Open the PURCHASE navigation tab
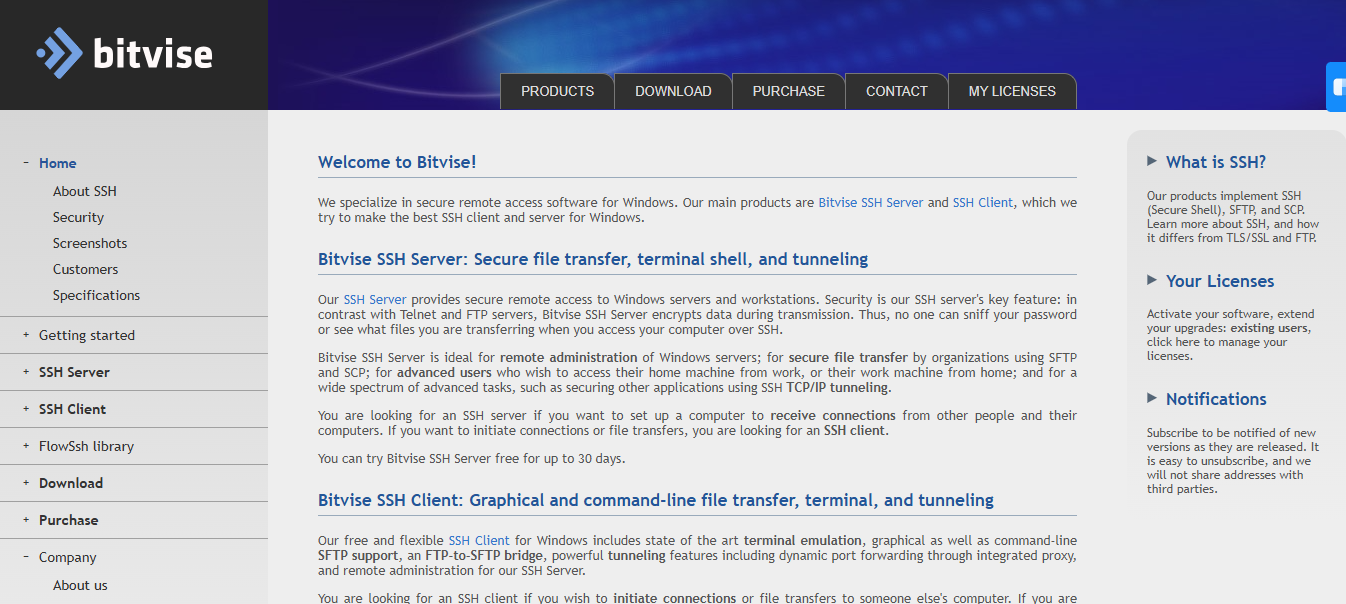This screenshot has height=604, width=1346. click(788, 91)
